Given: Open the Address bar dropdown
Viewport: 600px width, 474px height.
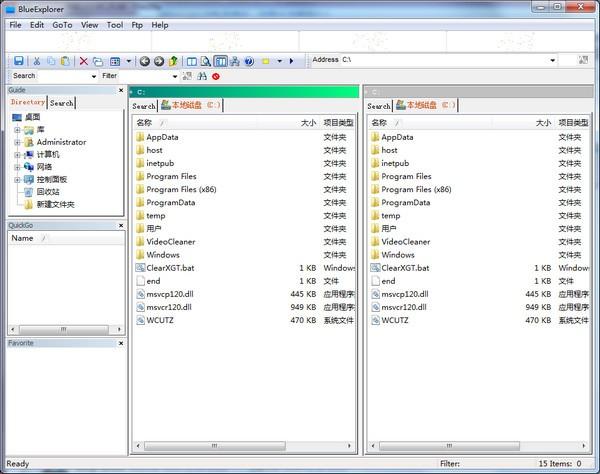Looking at the screenshot, I should [x=553, y=60].
